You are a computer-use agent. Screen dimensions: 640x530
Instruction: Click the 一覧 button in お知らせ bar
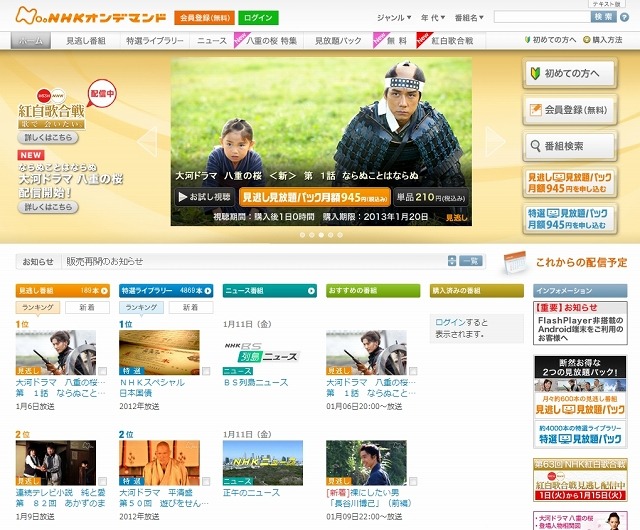pos(471,261)
